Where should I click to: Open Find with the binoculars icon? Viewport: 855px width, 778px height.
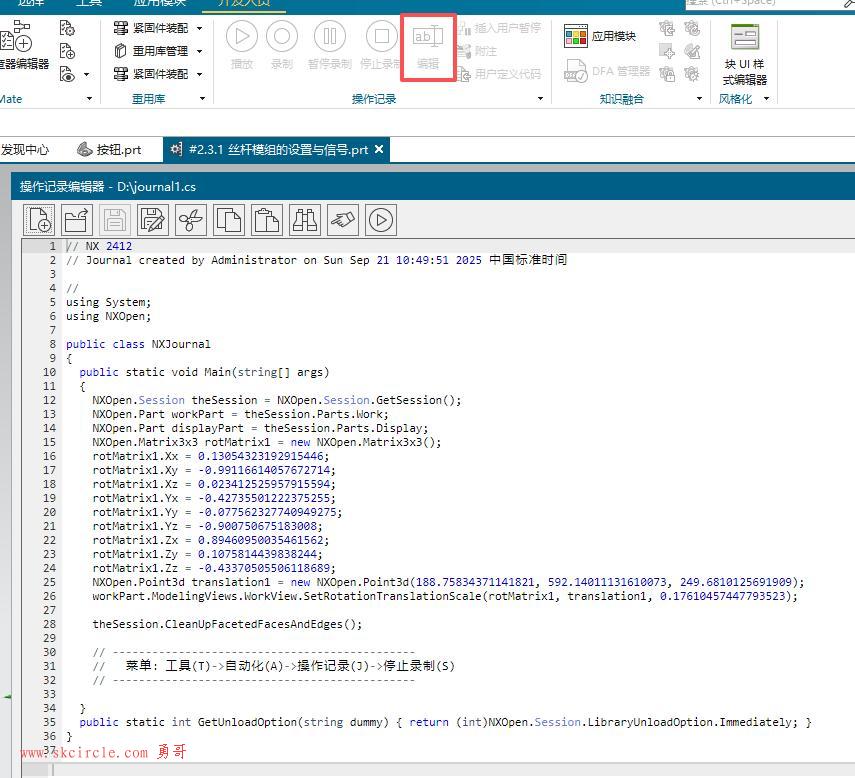305,219
